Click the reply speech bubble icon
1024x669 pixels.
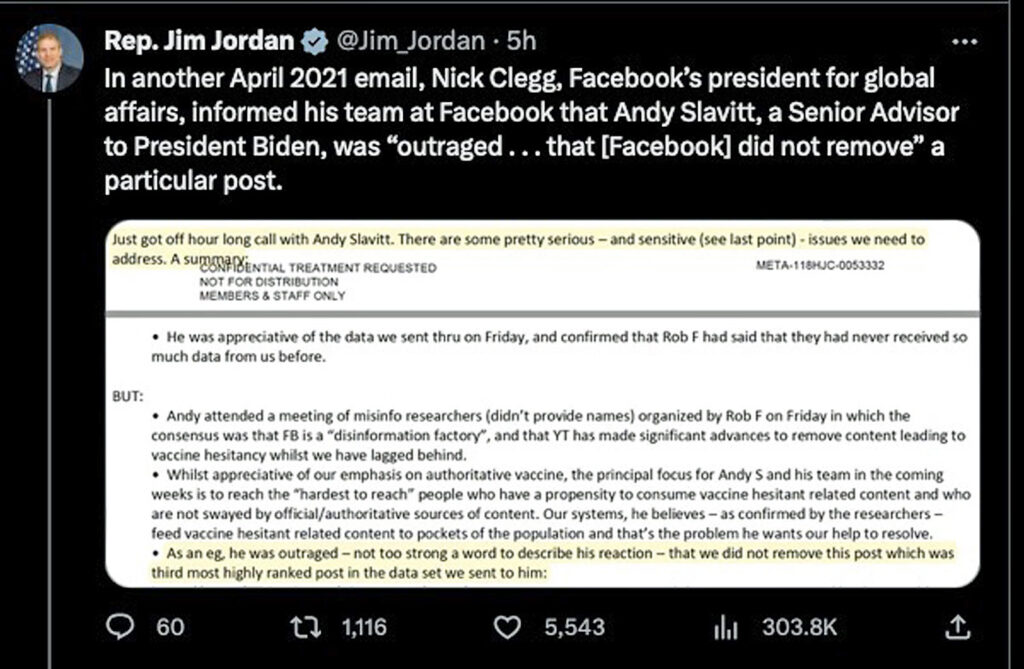120,627
